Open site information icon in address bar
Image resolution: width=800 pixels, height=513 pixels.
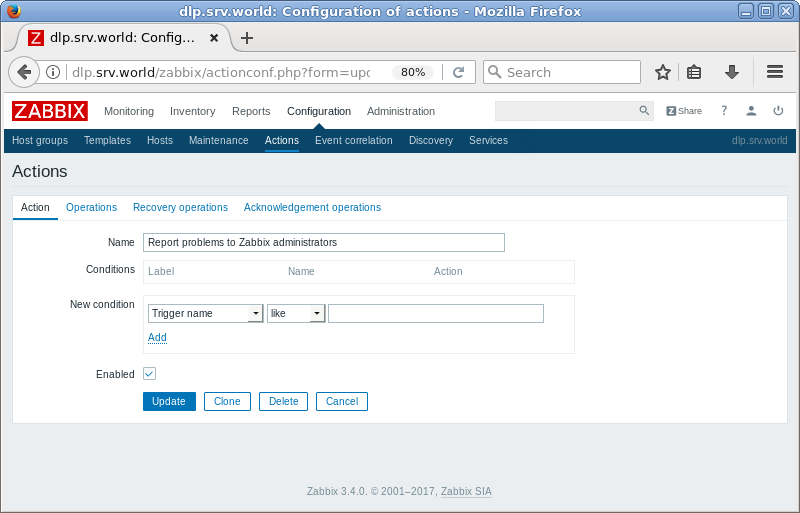53,72
